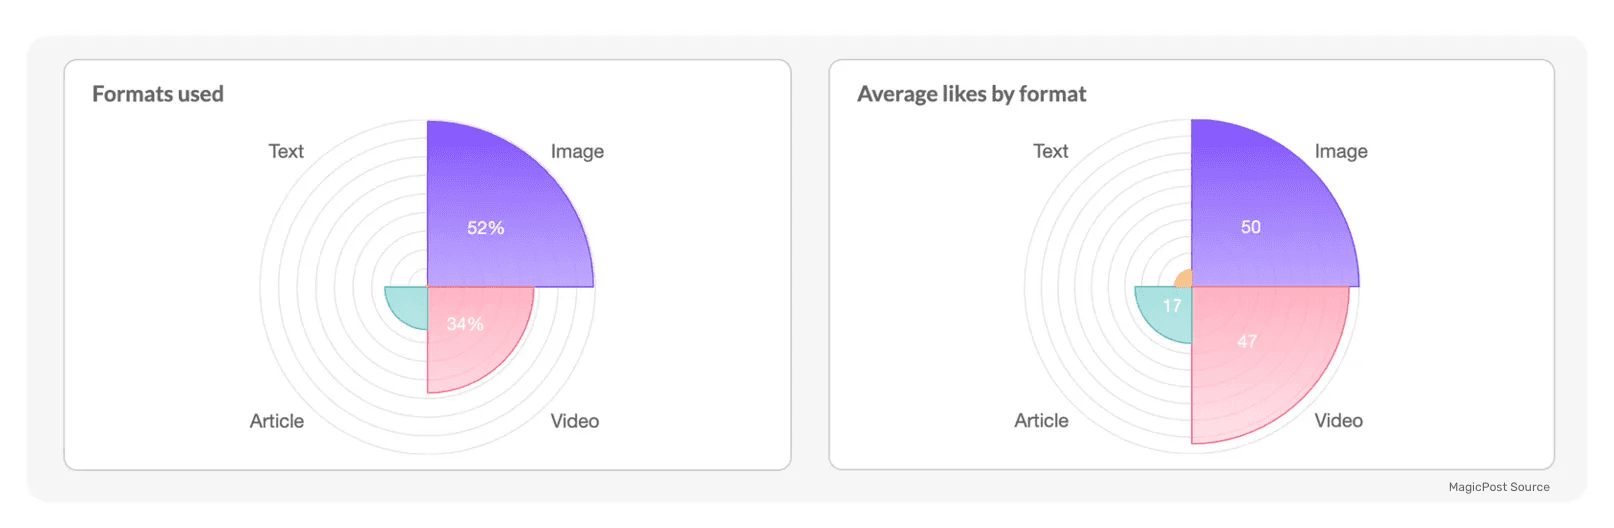Click the Article label in Formats used chart
The image size is (1614, 528).
click(277, 421)
